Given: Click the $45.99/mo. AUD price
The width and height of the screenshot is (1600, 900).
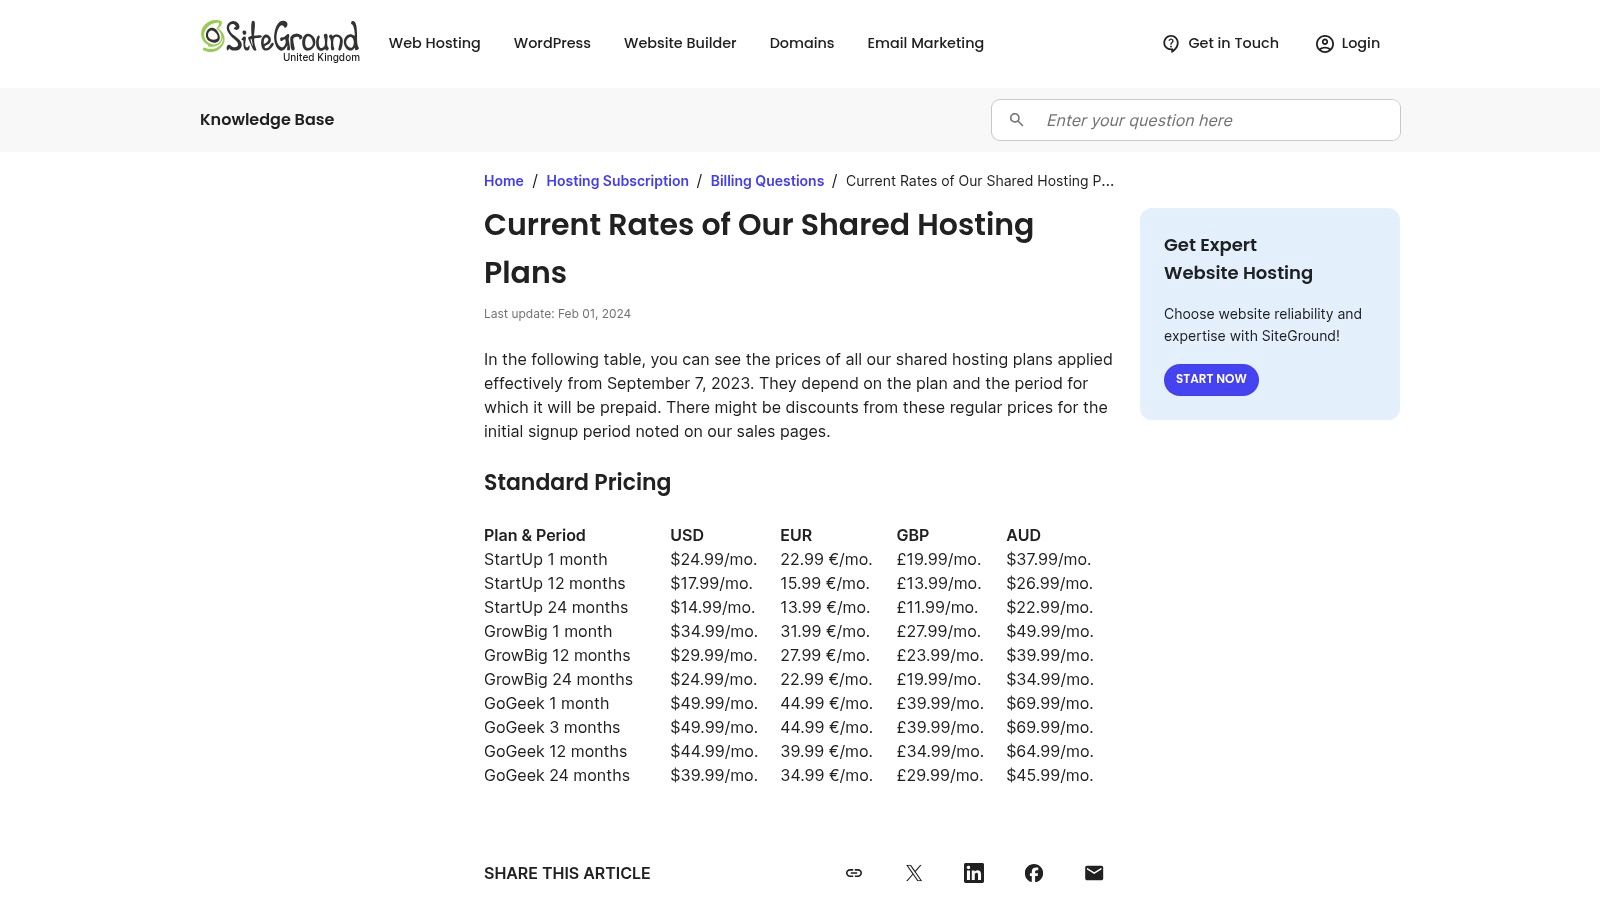Looking at the screenshot, I should (1050, 775).
